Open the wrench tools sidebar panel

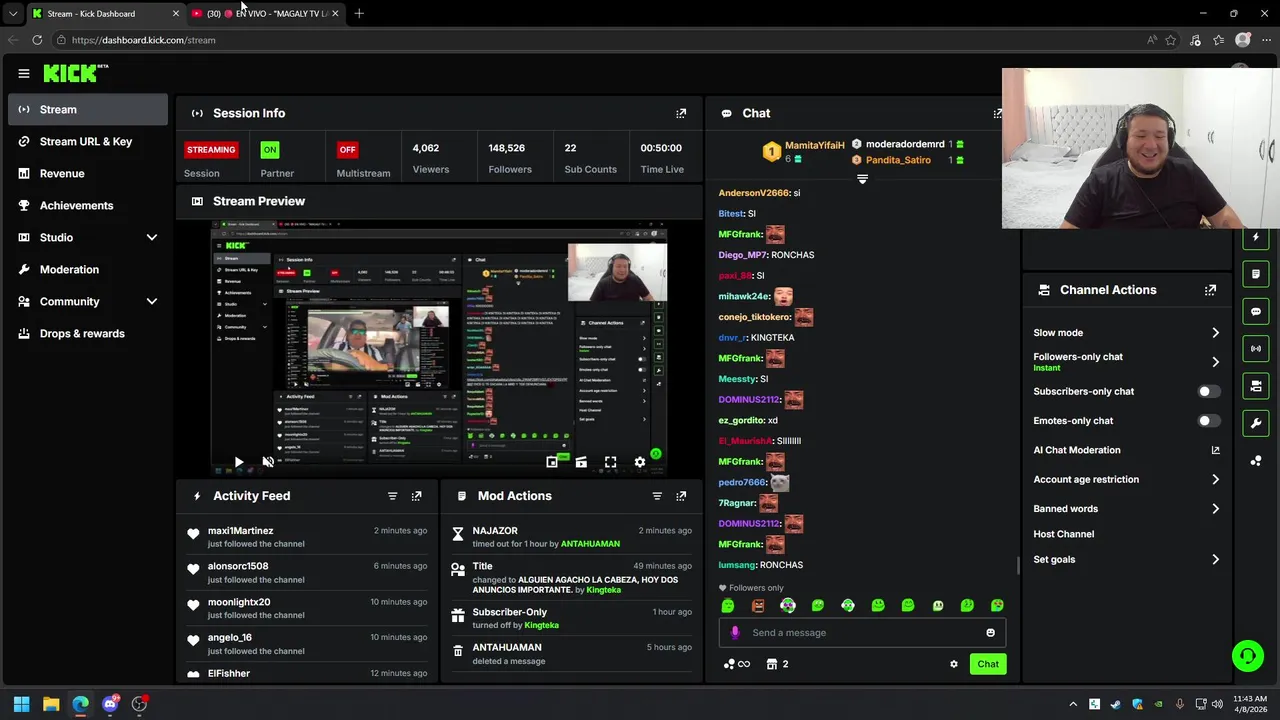[x=1256, y=423]
